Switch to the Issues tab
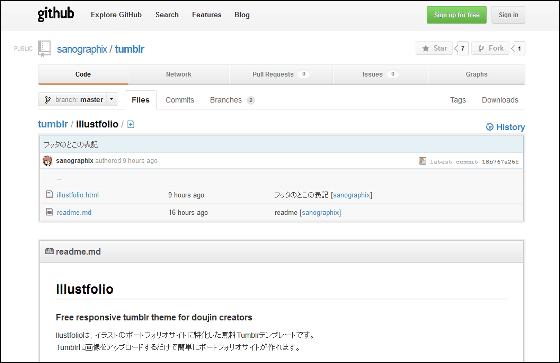The height and width of the screenshot is (363, 560). 380,74
